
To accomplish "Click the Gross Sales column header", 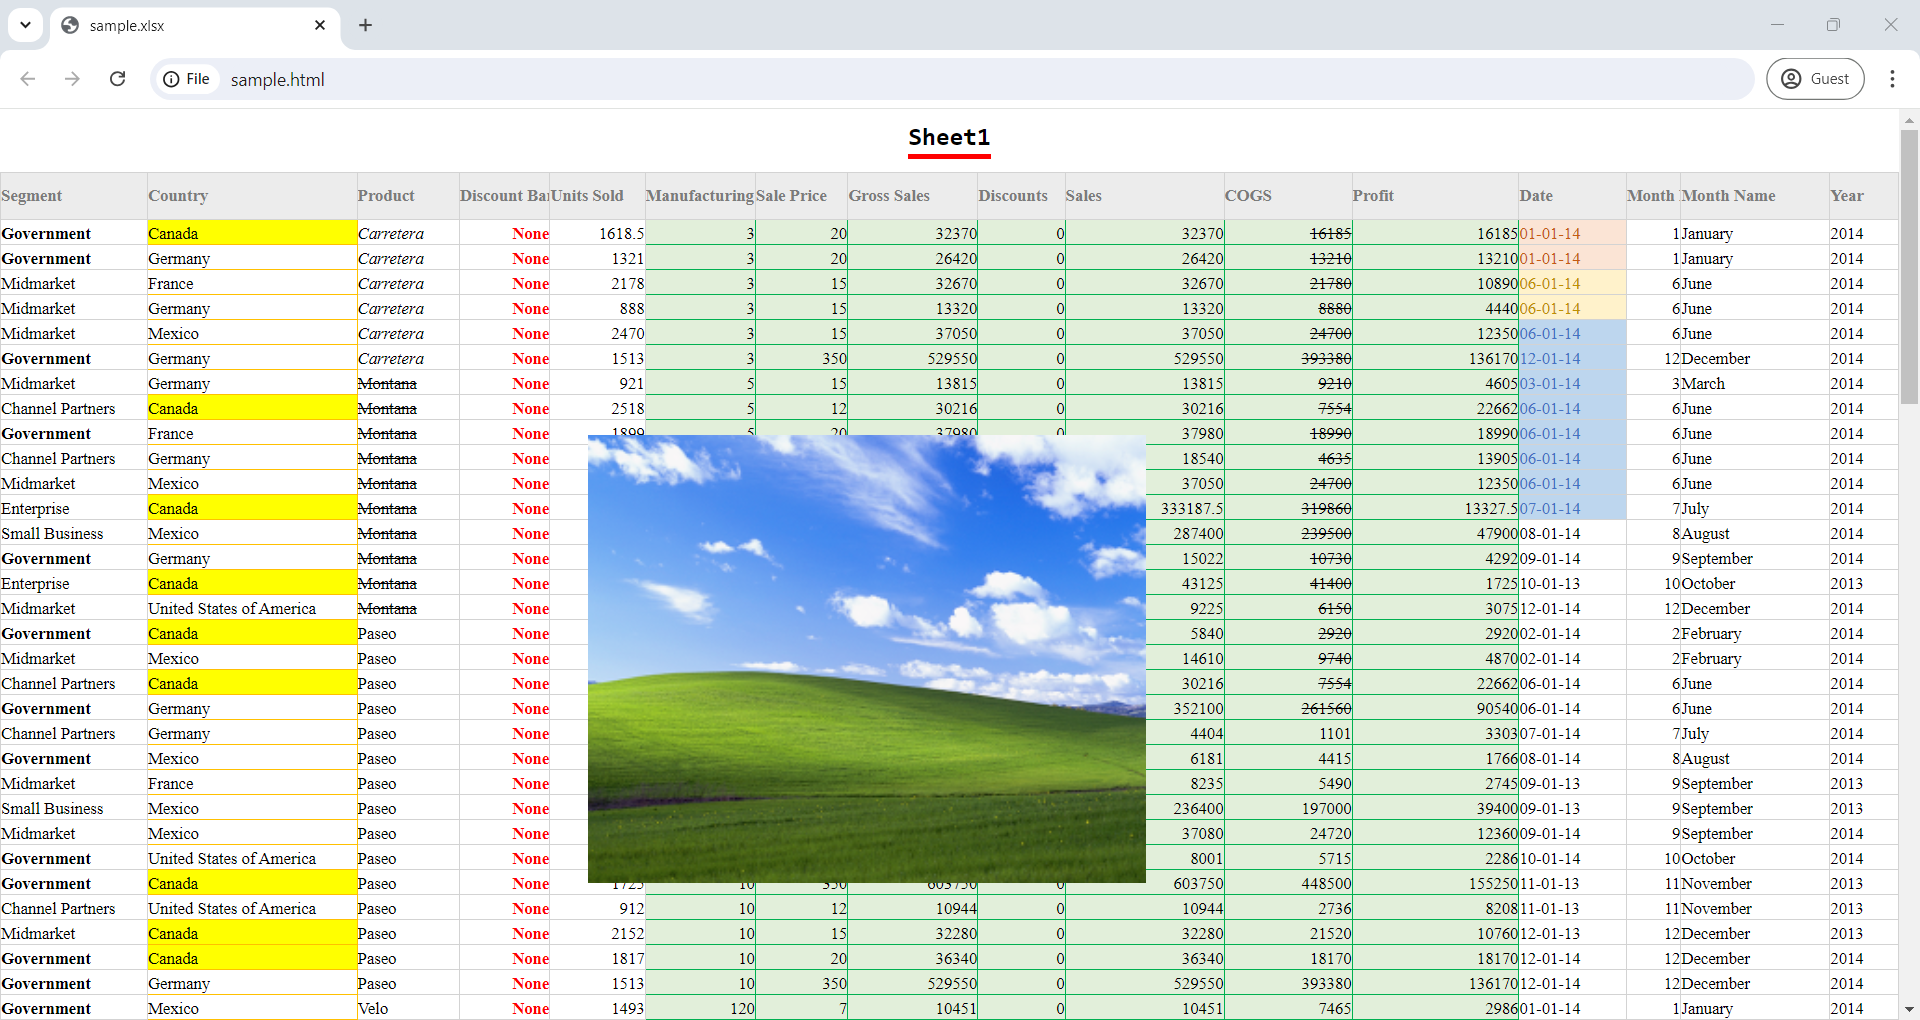I will tap(913, 196).
